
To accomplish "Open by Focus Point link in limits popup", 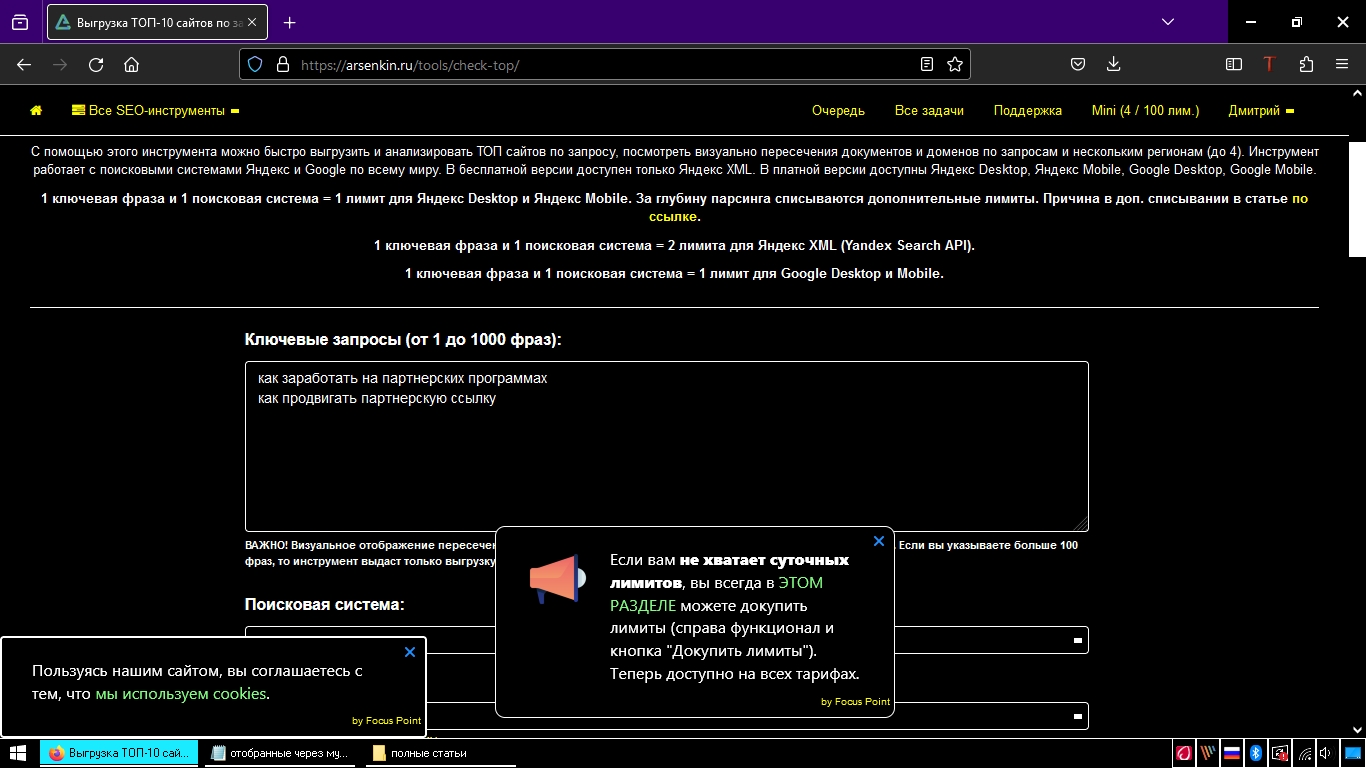I will (x=855, y=702).
